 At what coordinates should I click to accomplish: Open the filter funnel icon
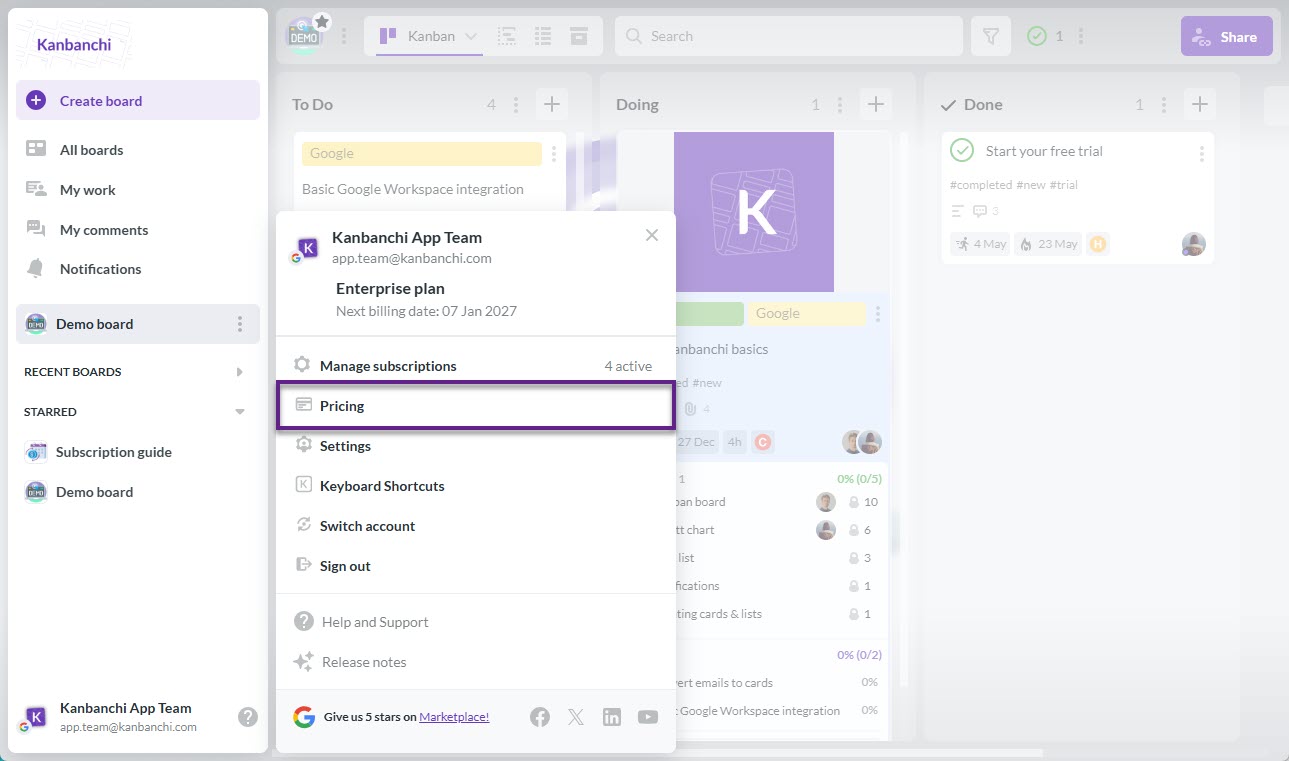tap(991, 36)
